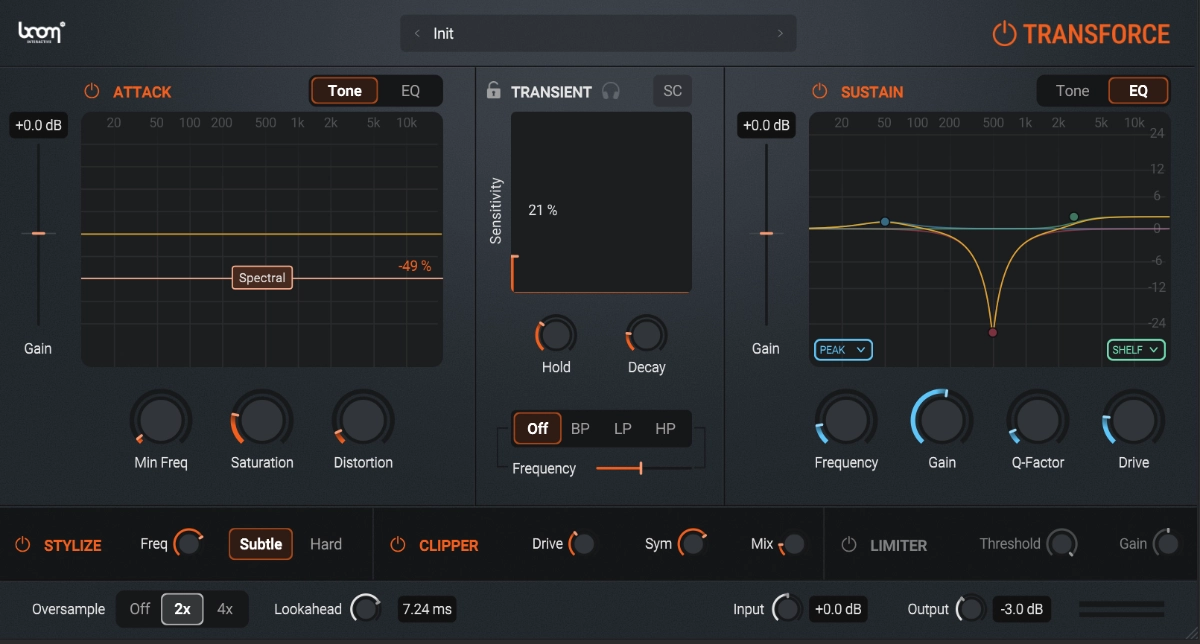Click the transient Frequency slider
Image resolution: width=1200 pixels, height=644 pixels.
(643, 467)
